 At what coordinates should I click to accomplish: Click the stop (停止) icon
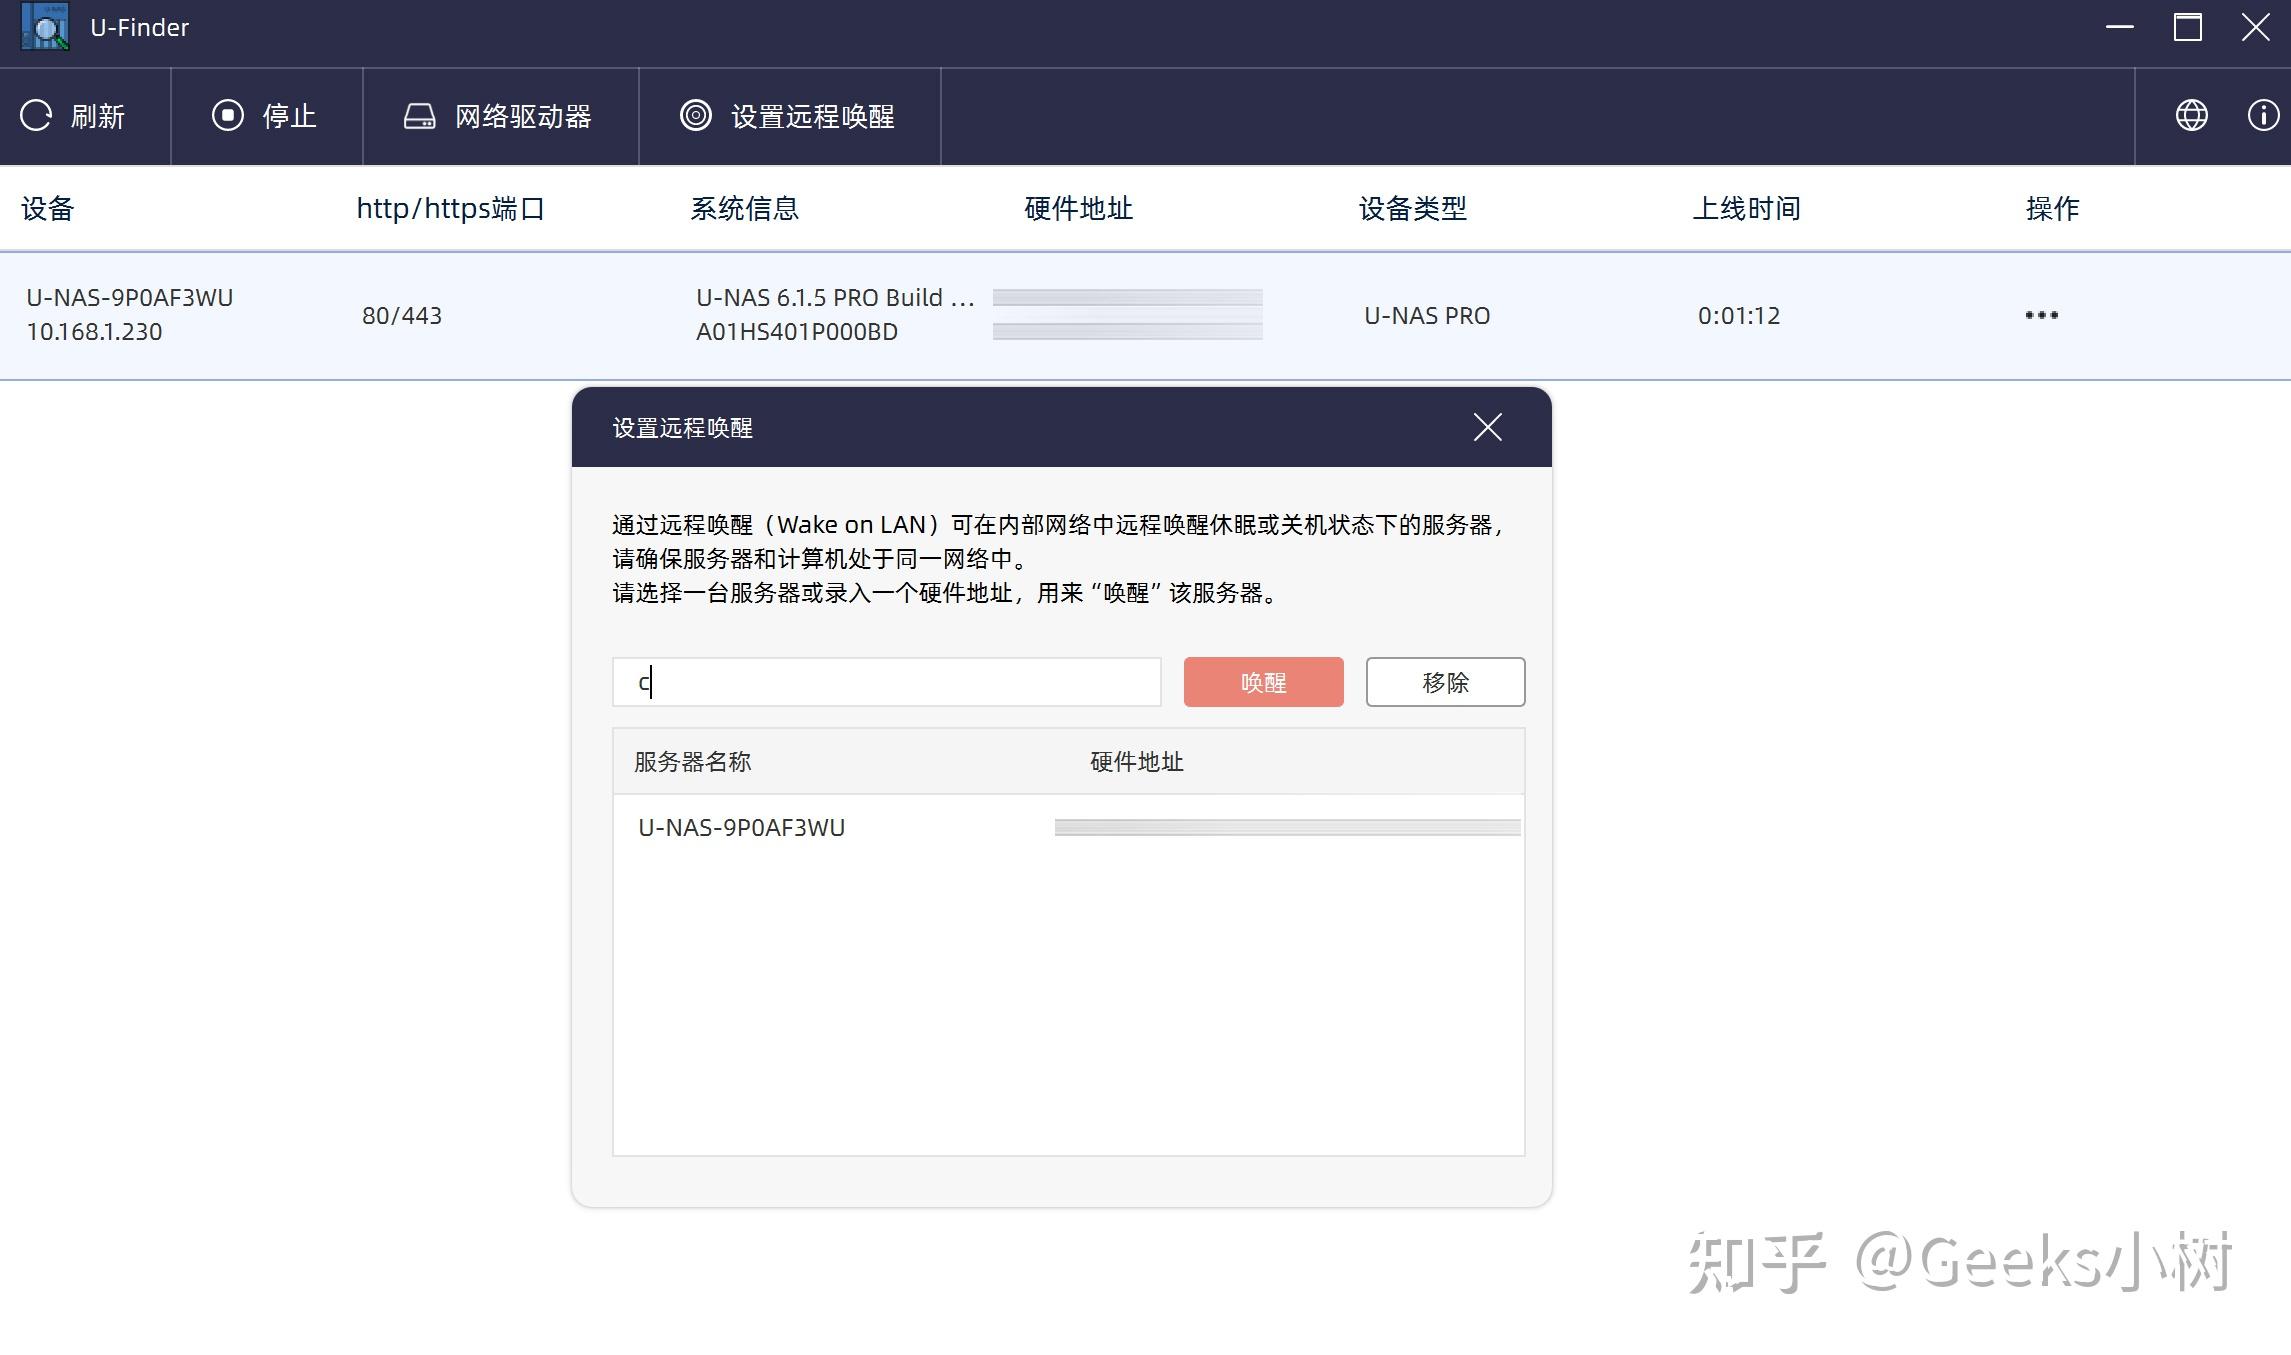(x=227, y=116)
